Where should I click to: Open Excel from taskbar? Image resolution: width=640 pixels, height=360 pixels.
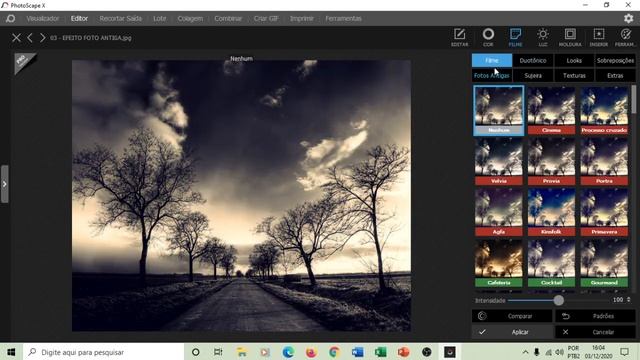pyautogui.click(x=380, y=352)
